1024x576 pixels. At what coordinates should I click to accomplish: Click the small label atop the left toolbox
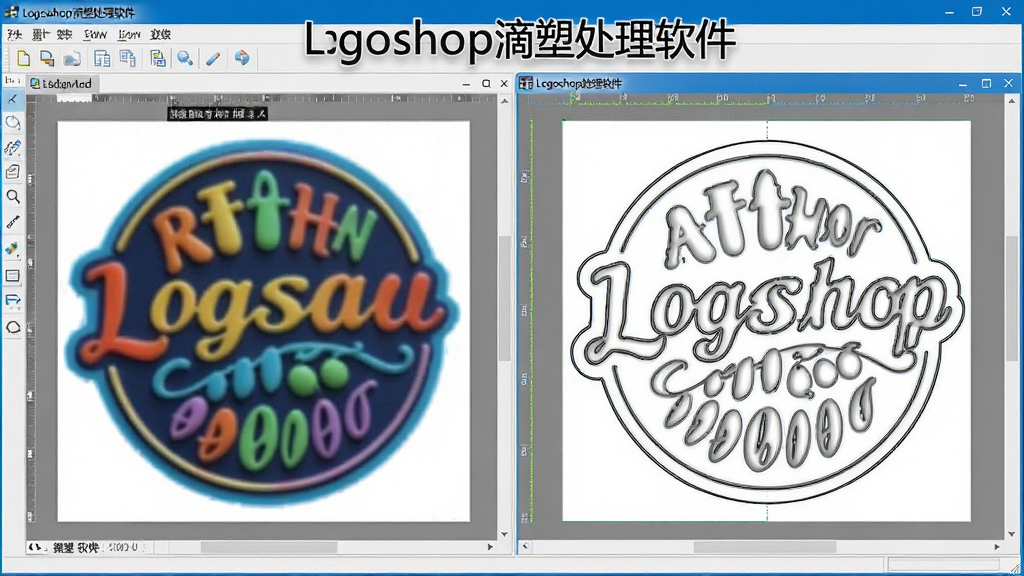pyautogui.click(x=12, y=80)
